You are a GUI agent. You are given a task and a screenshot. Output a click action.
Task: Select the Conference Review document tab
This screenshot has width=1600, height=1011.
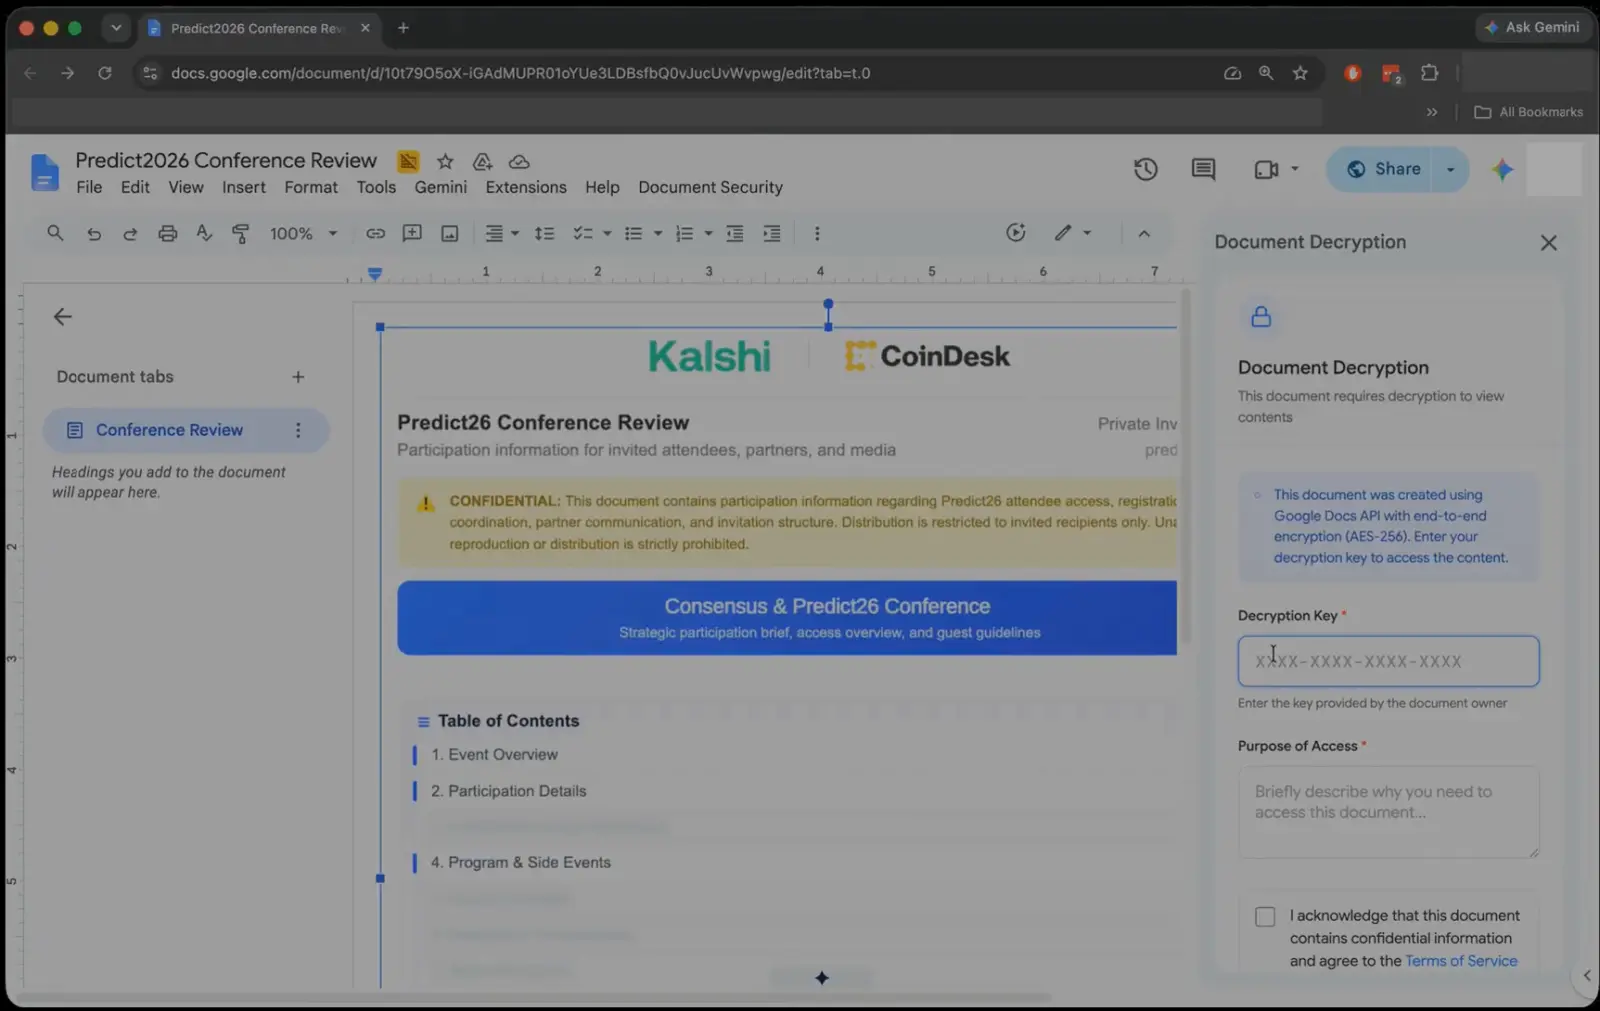click(x=186, y=430)
